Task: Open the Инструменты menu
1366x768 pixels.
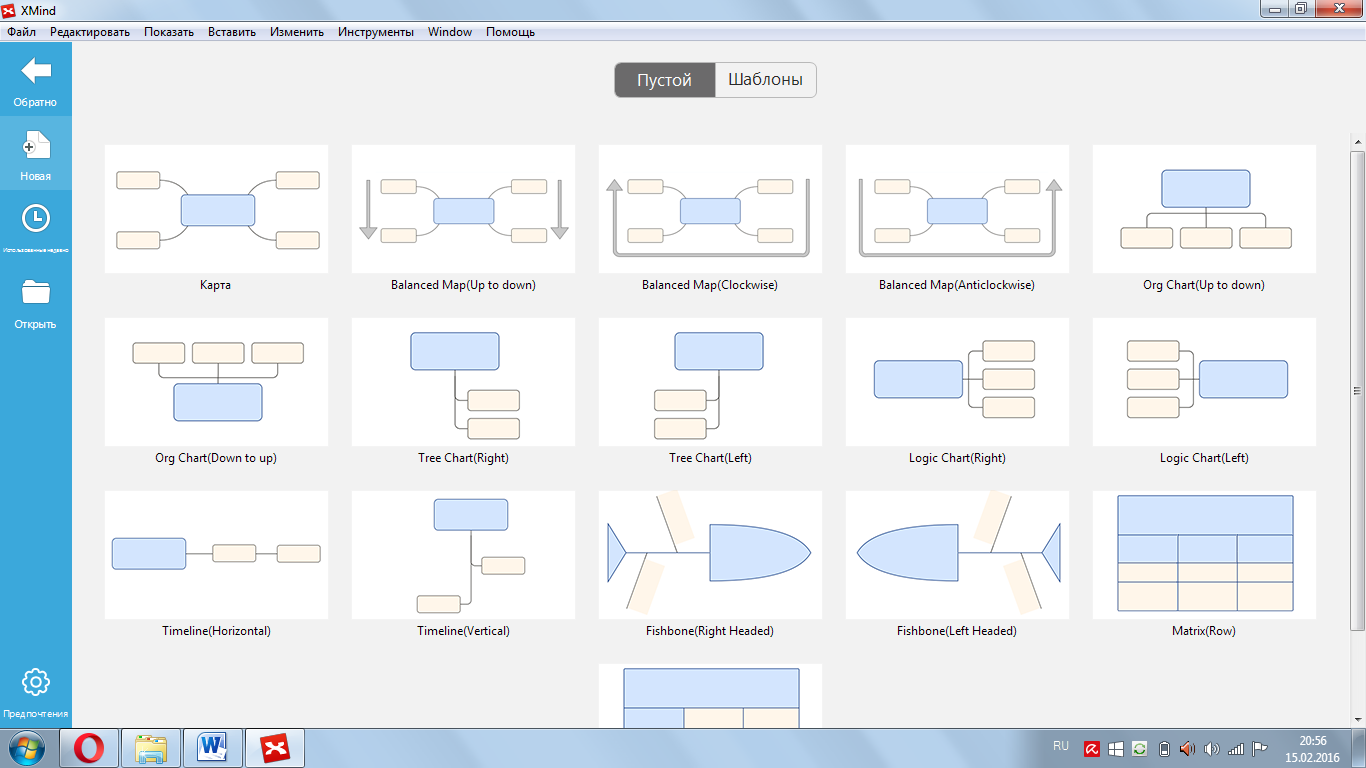Action: pos(376,32)
